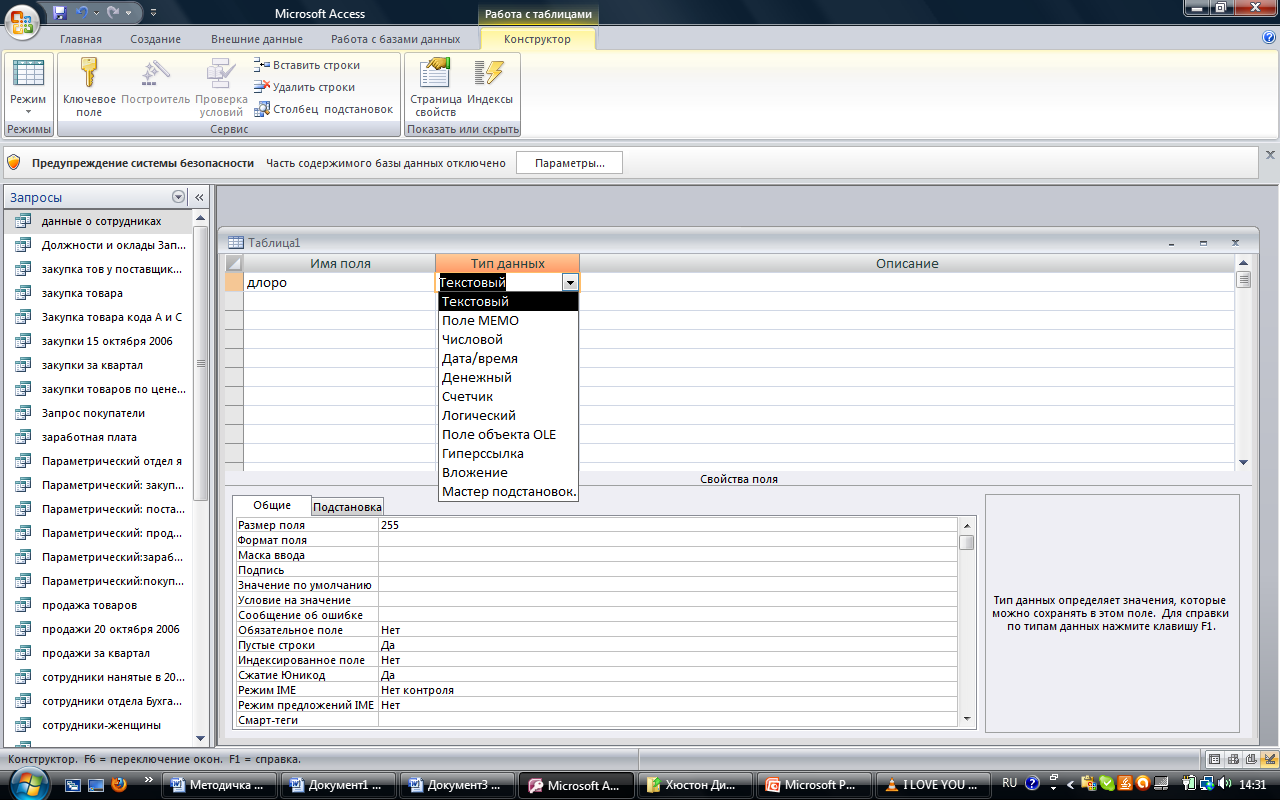Choose Денежный data type
Screen dimensions: 1280x800
[x=509, y=378]
